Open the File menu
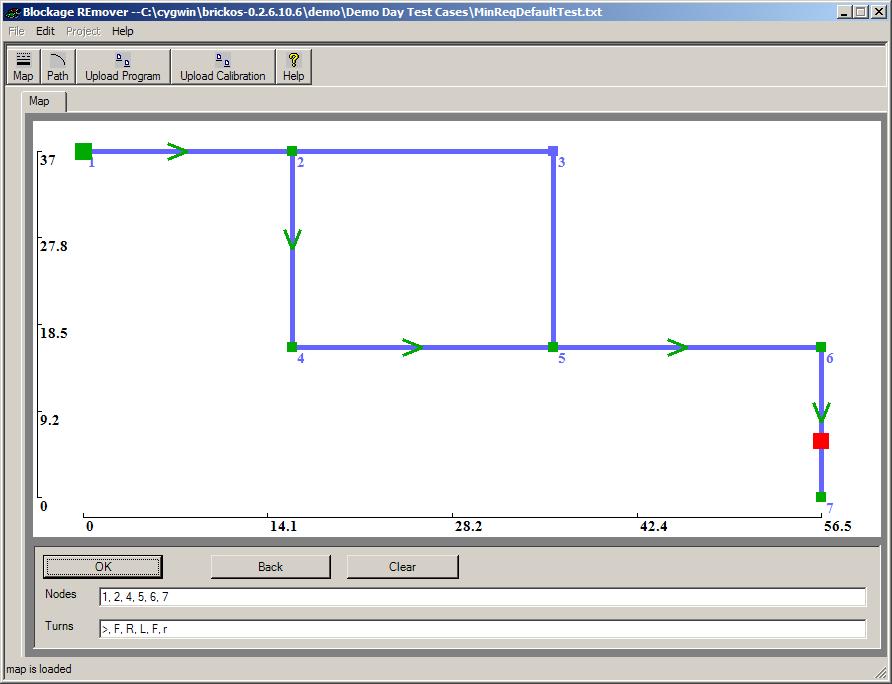The height and width of the screenshot is (684, 892). point(16,31)
